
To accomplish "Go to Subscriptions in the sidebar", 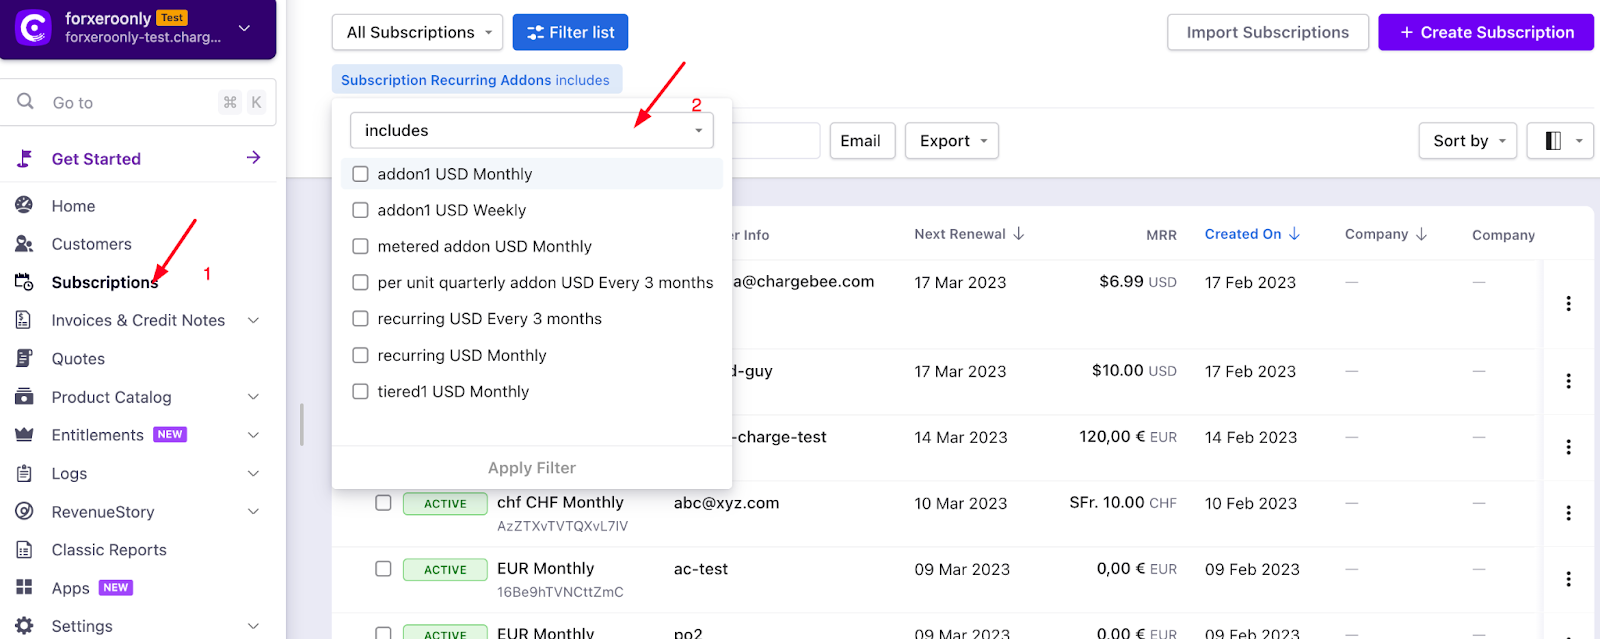I will tap(104, 282).
